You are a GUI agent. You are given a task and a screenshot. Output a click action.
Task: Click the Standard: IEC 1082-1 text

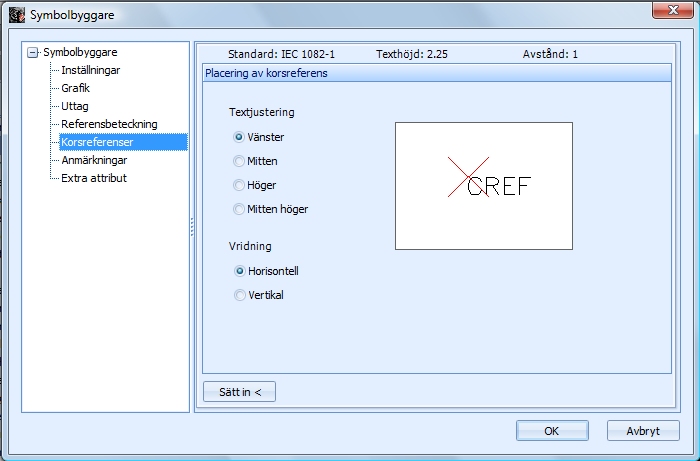point(281,54)
